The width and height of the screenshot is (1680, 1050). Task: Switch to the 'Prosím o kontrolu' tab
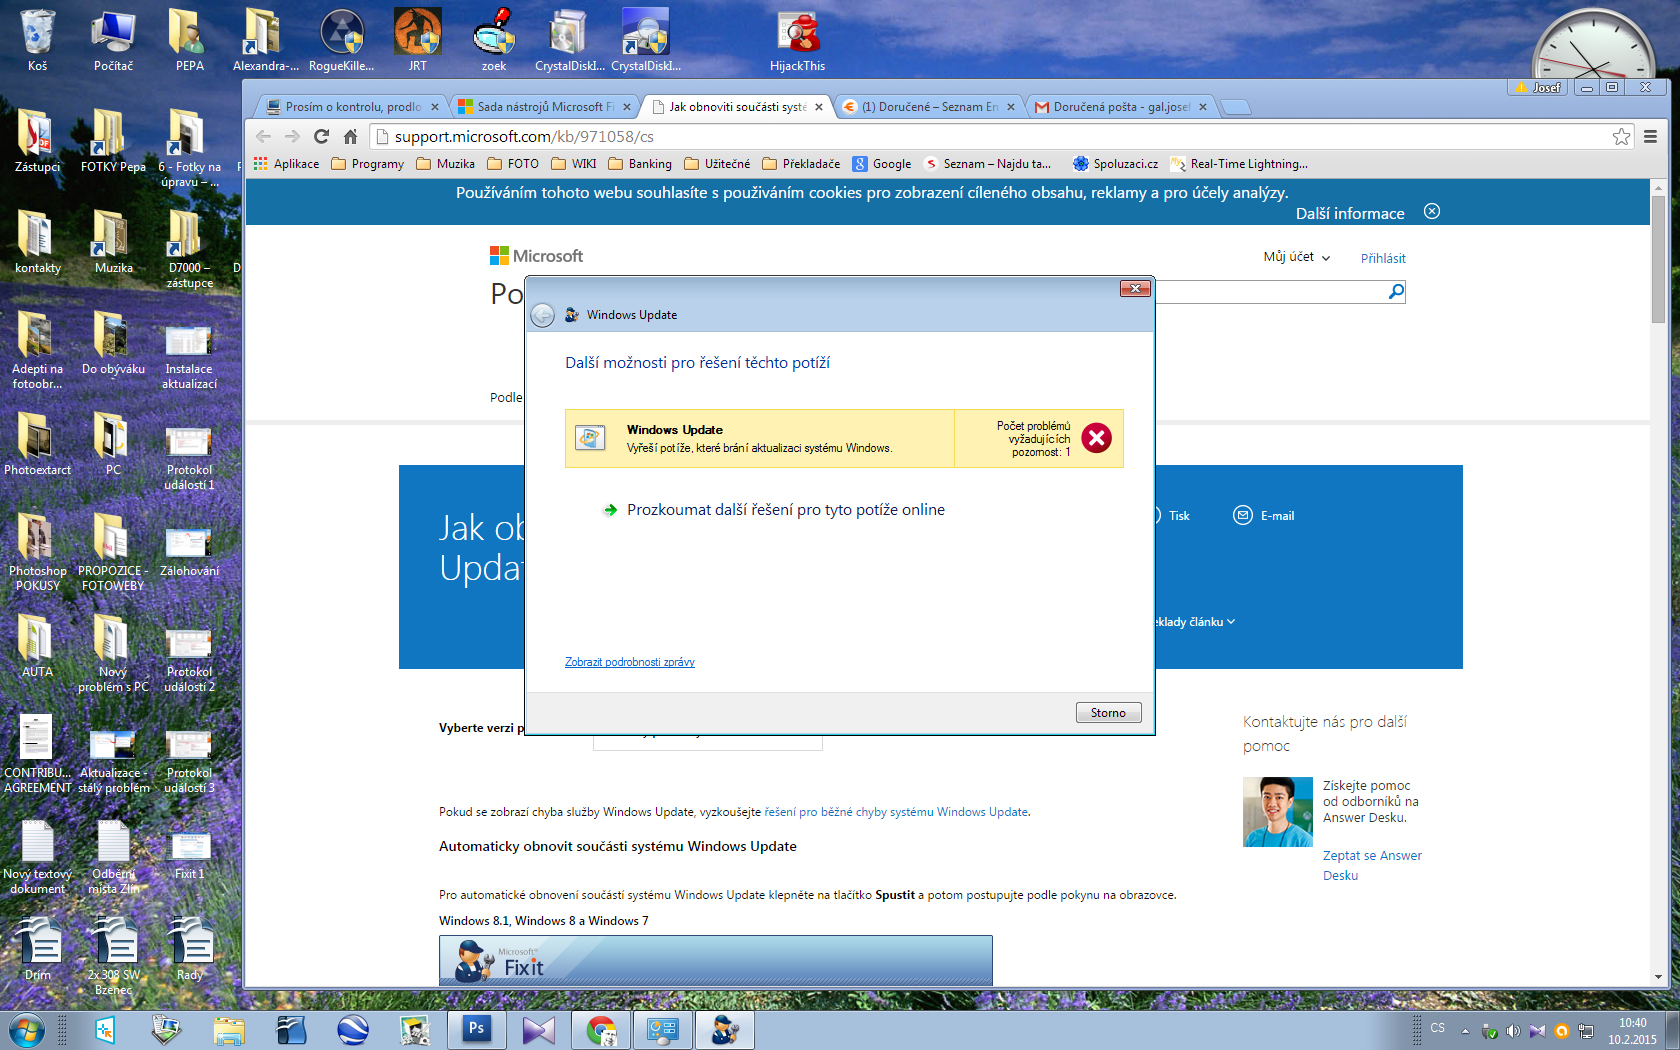click(x=352, y=107)
